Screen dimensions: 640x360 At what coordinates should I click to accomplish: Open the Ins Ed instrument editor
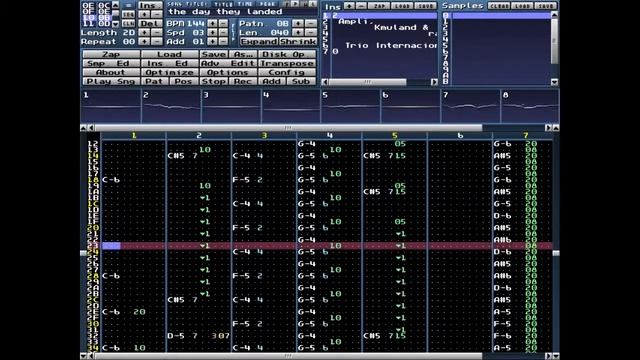point(169,63)
